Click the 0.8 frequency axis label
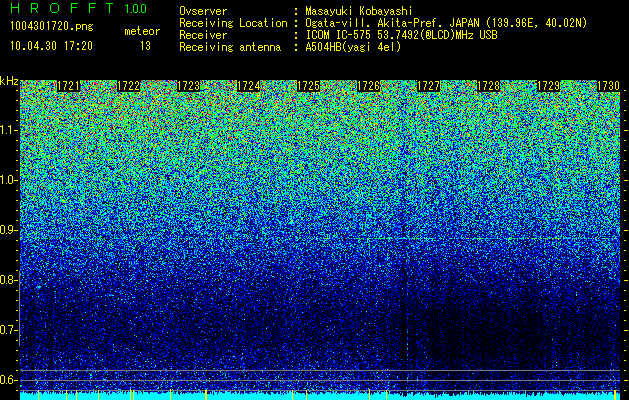 8,280
